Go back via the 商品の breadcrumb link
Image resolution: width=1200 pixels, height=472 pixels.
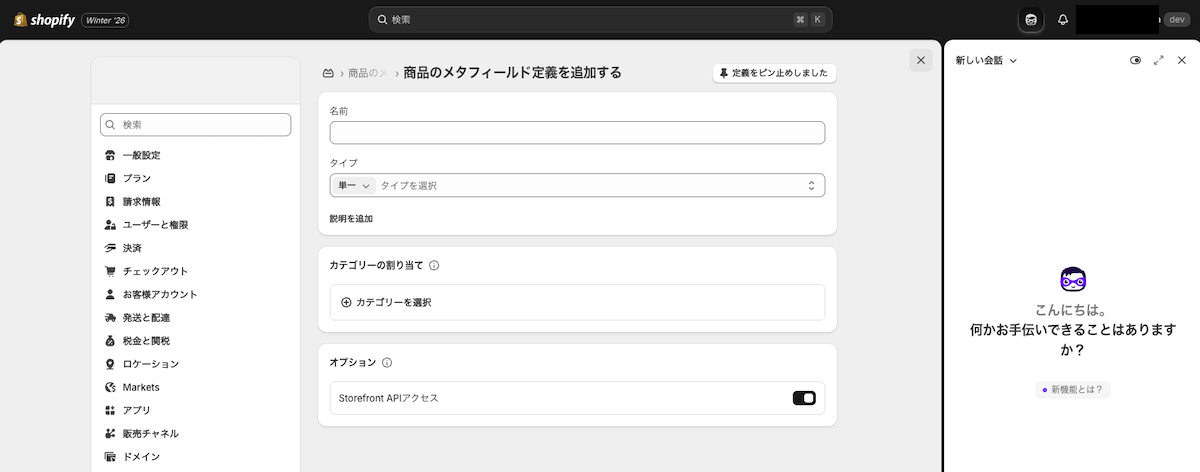tap(368, 73)
